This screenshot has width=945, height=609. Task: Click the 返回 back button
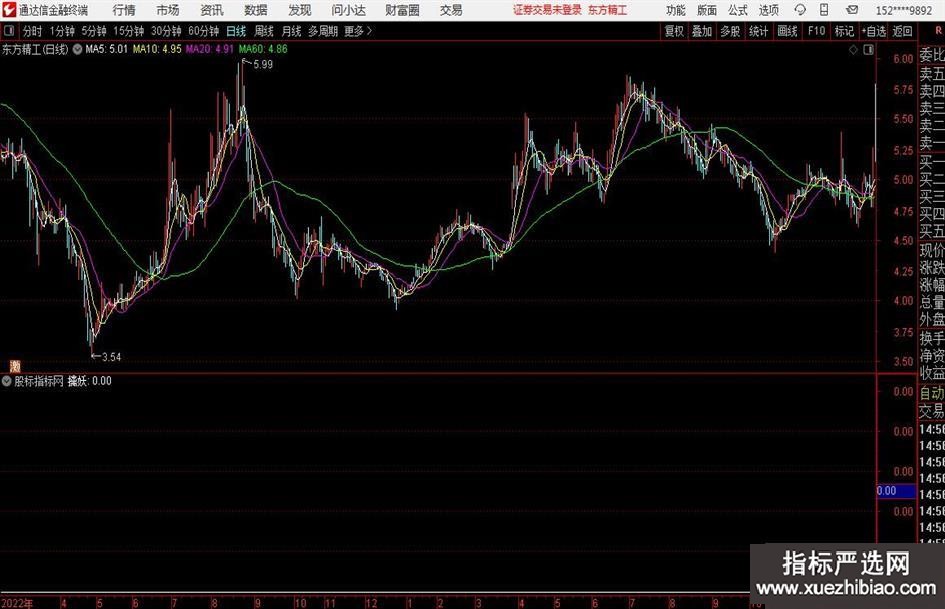tap(902, 31)
